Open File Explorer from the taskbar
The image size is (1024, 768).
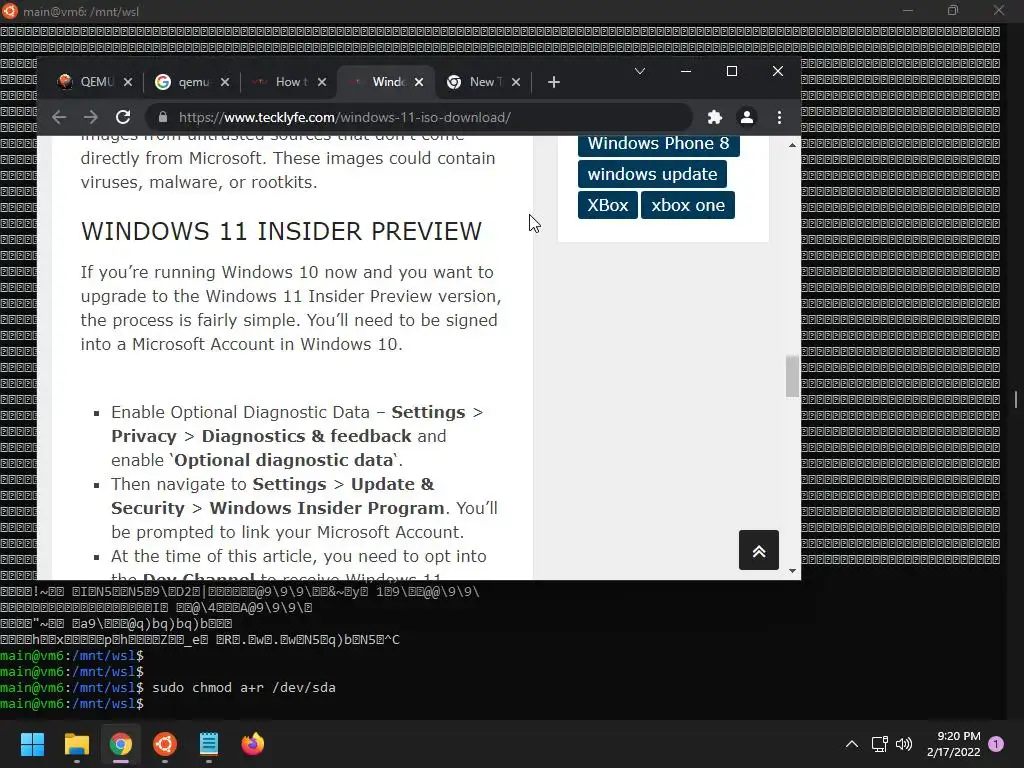pyautogui.click(x=76, y=744)
